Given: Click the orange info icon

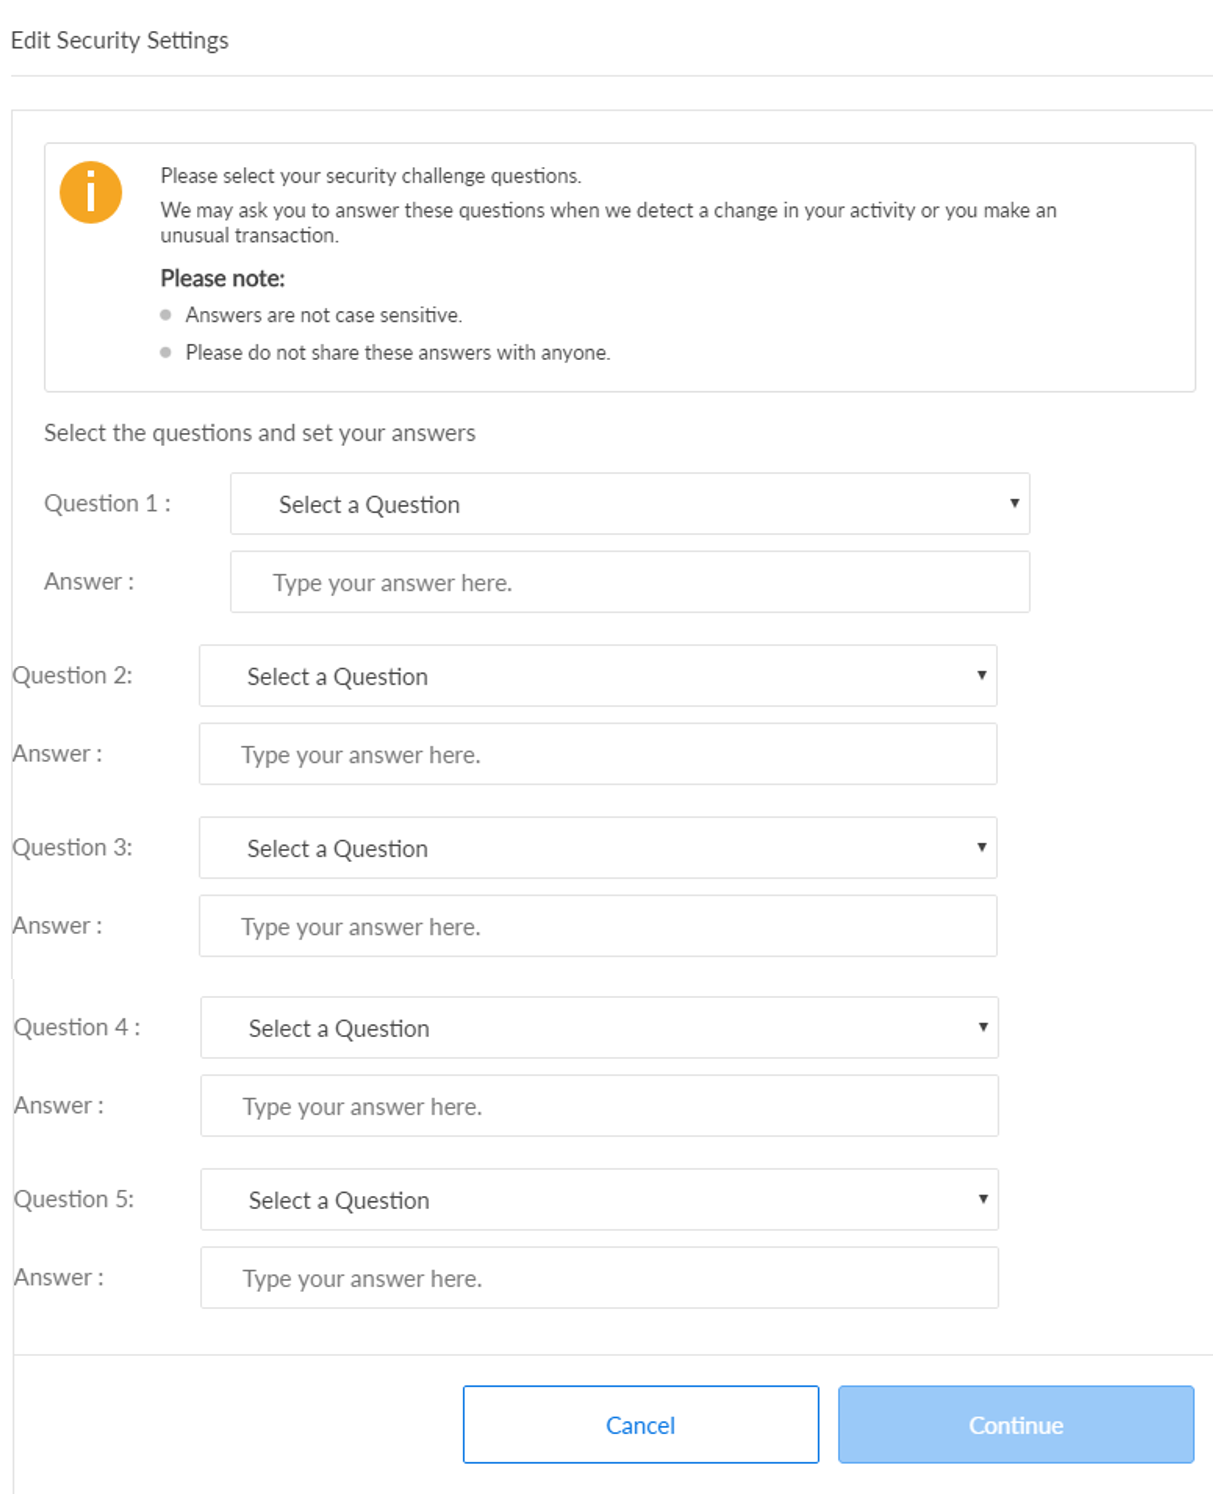Looking at the screenshot, I should (90, 192).
